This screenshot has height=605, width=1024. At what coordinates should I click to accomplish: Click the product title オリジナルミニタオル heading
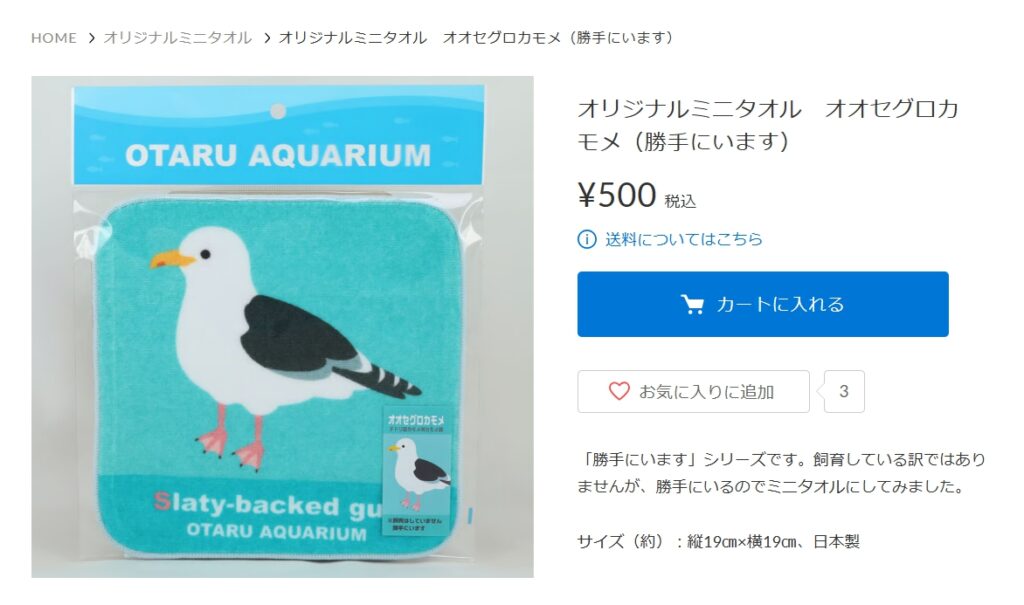click(768, 124)
